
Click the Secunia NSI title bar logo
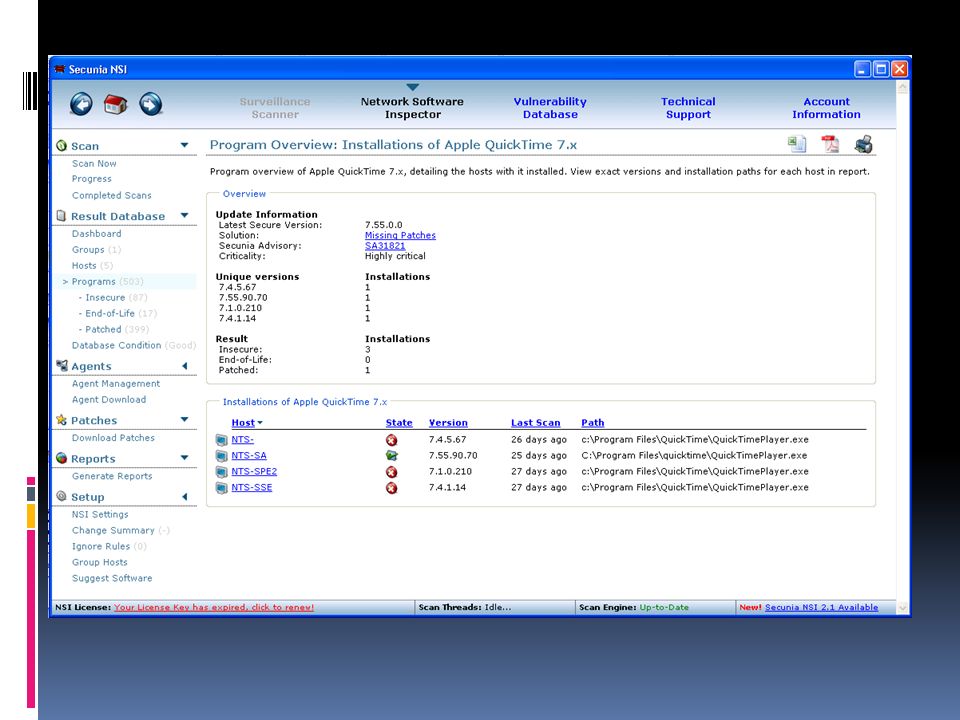coord(59,69)
